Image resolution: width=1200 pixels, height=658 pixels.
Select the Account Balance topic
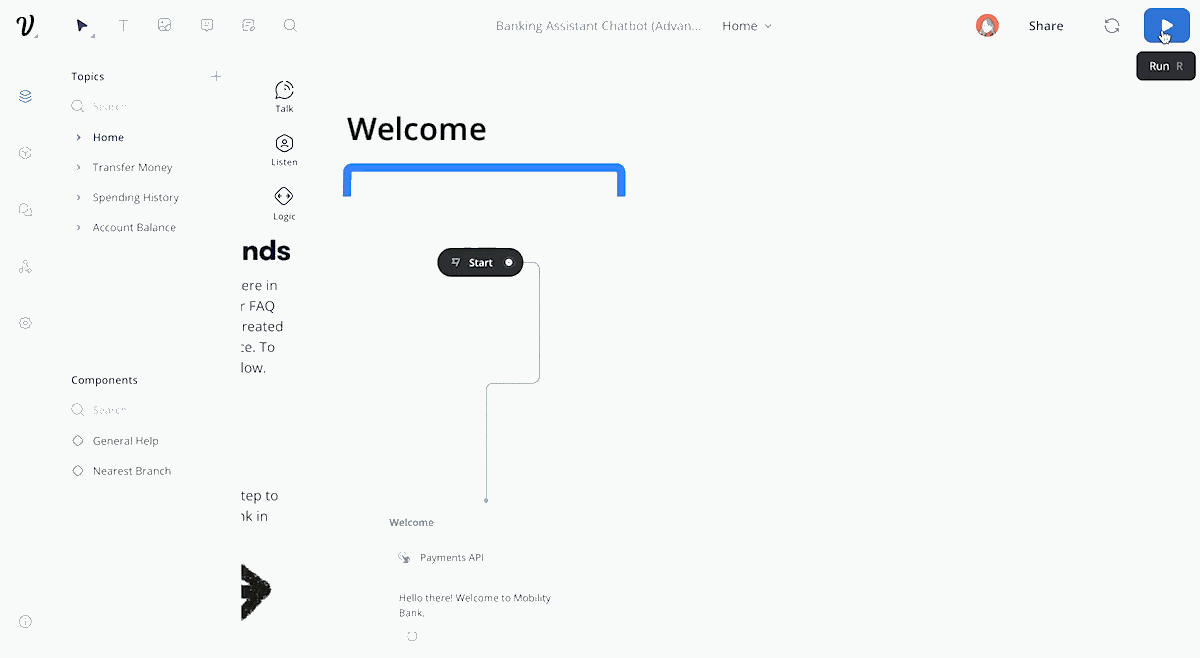tap(134, 227)
